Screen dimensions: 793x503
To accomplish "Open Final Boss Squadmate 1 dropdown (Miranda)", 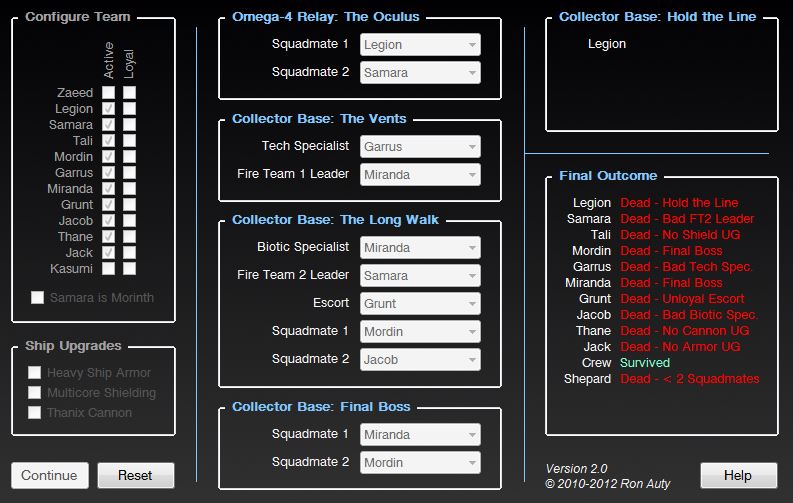I will click(x=420, y=435).
